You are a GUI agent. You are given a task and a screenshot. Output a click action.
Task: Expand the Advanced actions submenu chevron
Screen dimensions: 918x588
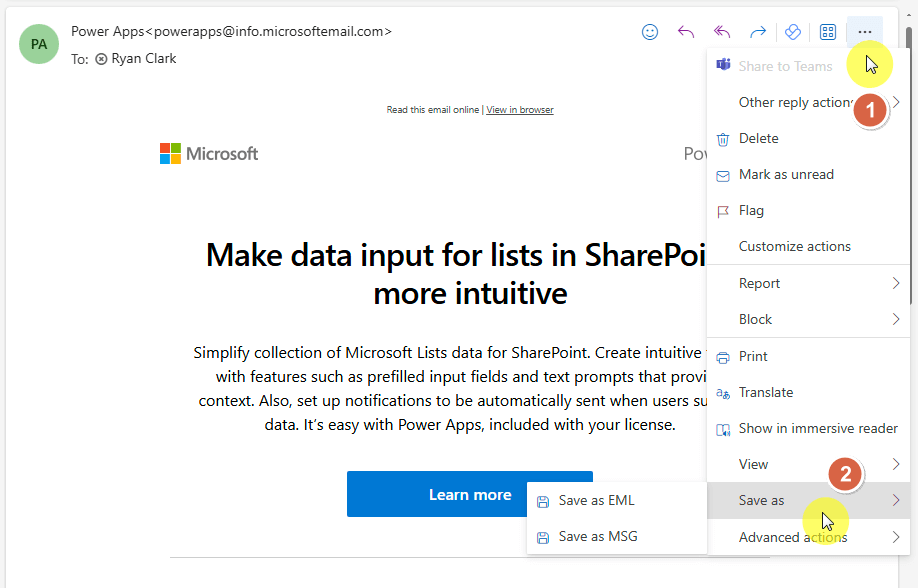896,537
